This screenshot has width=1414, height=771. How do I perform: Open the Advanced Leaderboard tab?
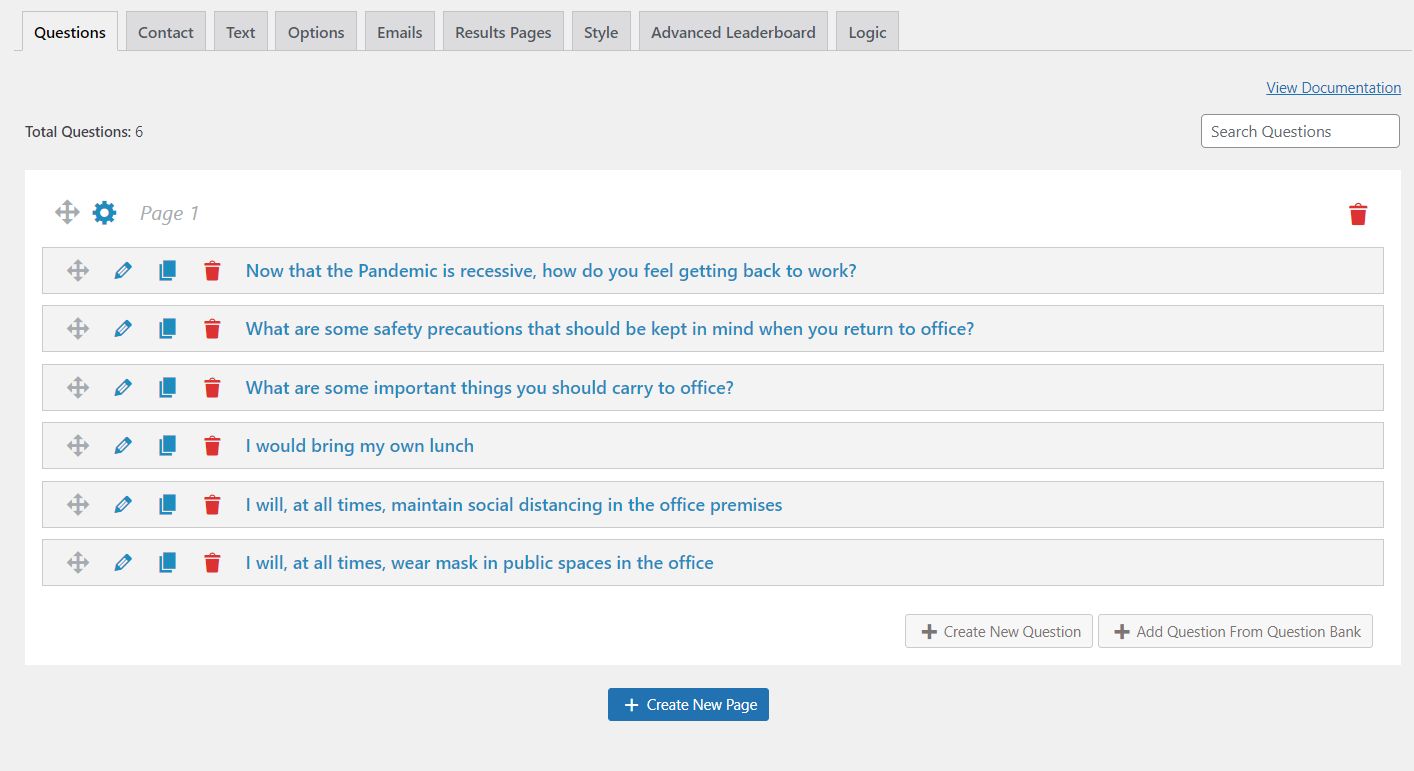point(733,31)
